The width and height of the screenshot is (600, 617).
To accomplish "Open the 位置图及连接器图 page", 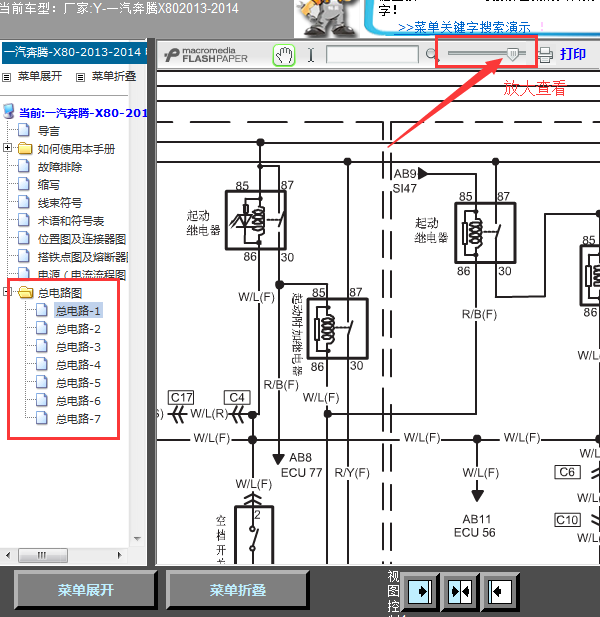I will tap(82, 239).
